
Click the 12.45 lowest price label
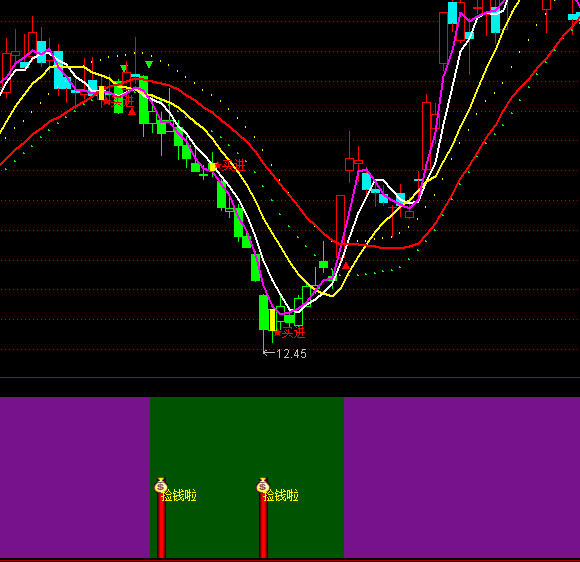(x=291, y=354)
